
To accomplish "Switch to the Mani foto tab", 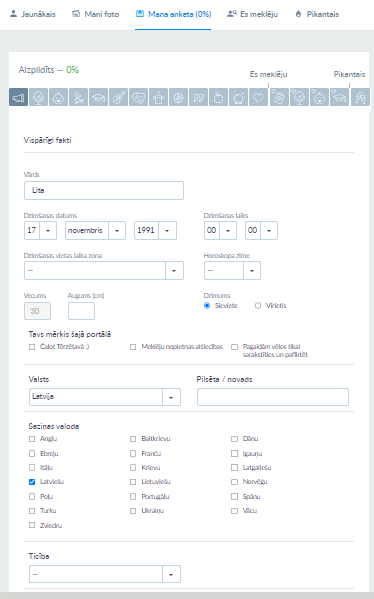I will point(96,14).
